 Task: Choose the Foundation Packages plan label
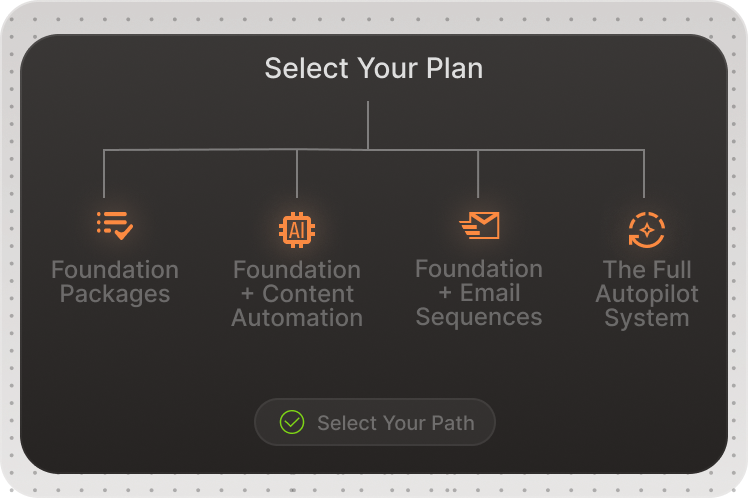[x=115, y=282]
